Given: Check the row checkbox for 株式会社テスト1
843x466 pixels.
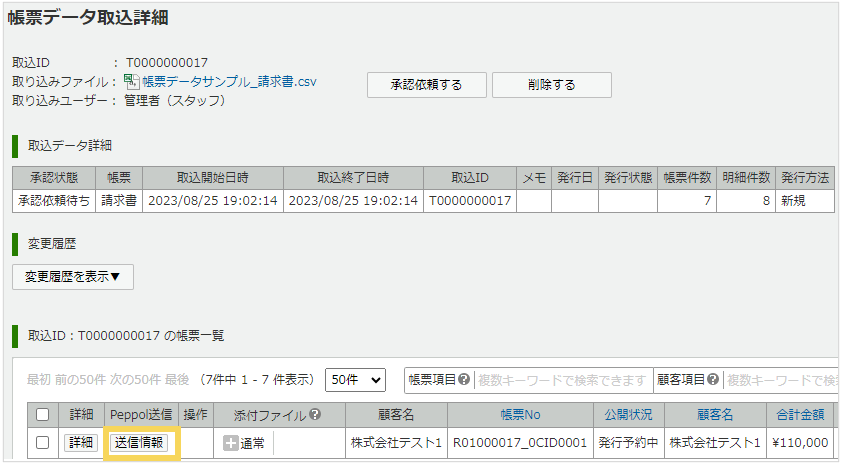Looking at the screenshot, I should pos(42,443).
